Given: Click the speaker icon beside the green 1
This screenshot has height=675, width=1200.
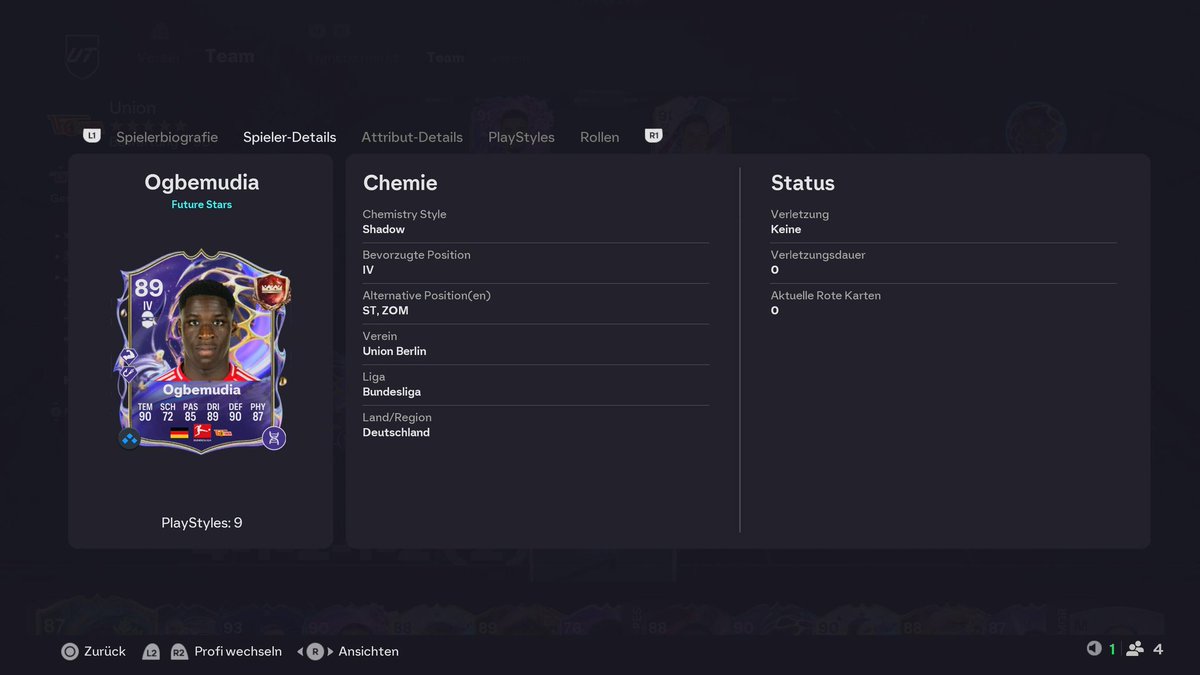Looking at the screenshot, I should point(1094,649).
